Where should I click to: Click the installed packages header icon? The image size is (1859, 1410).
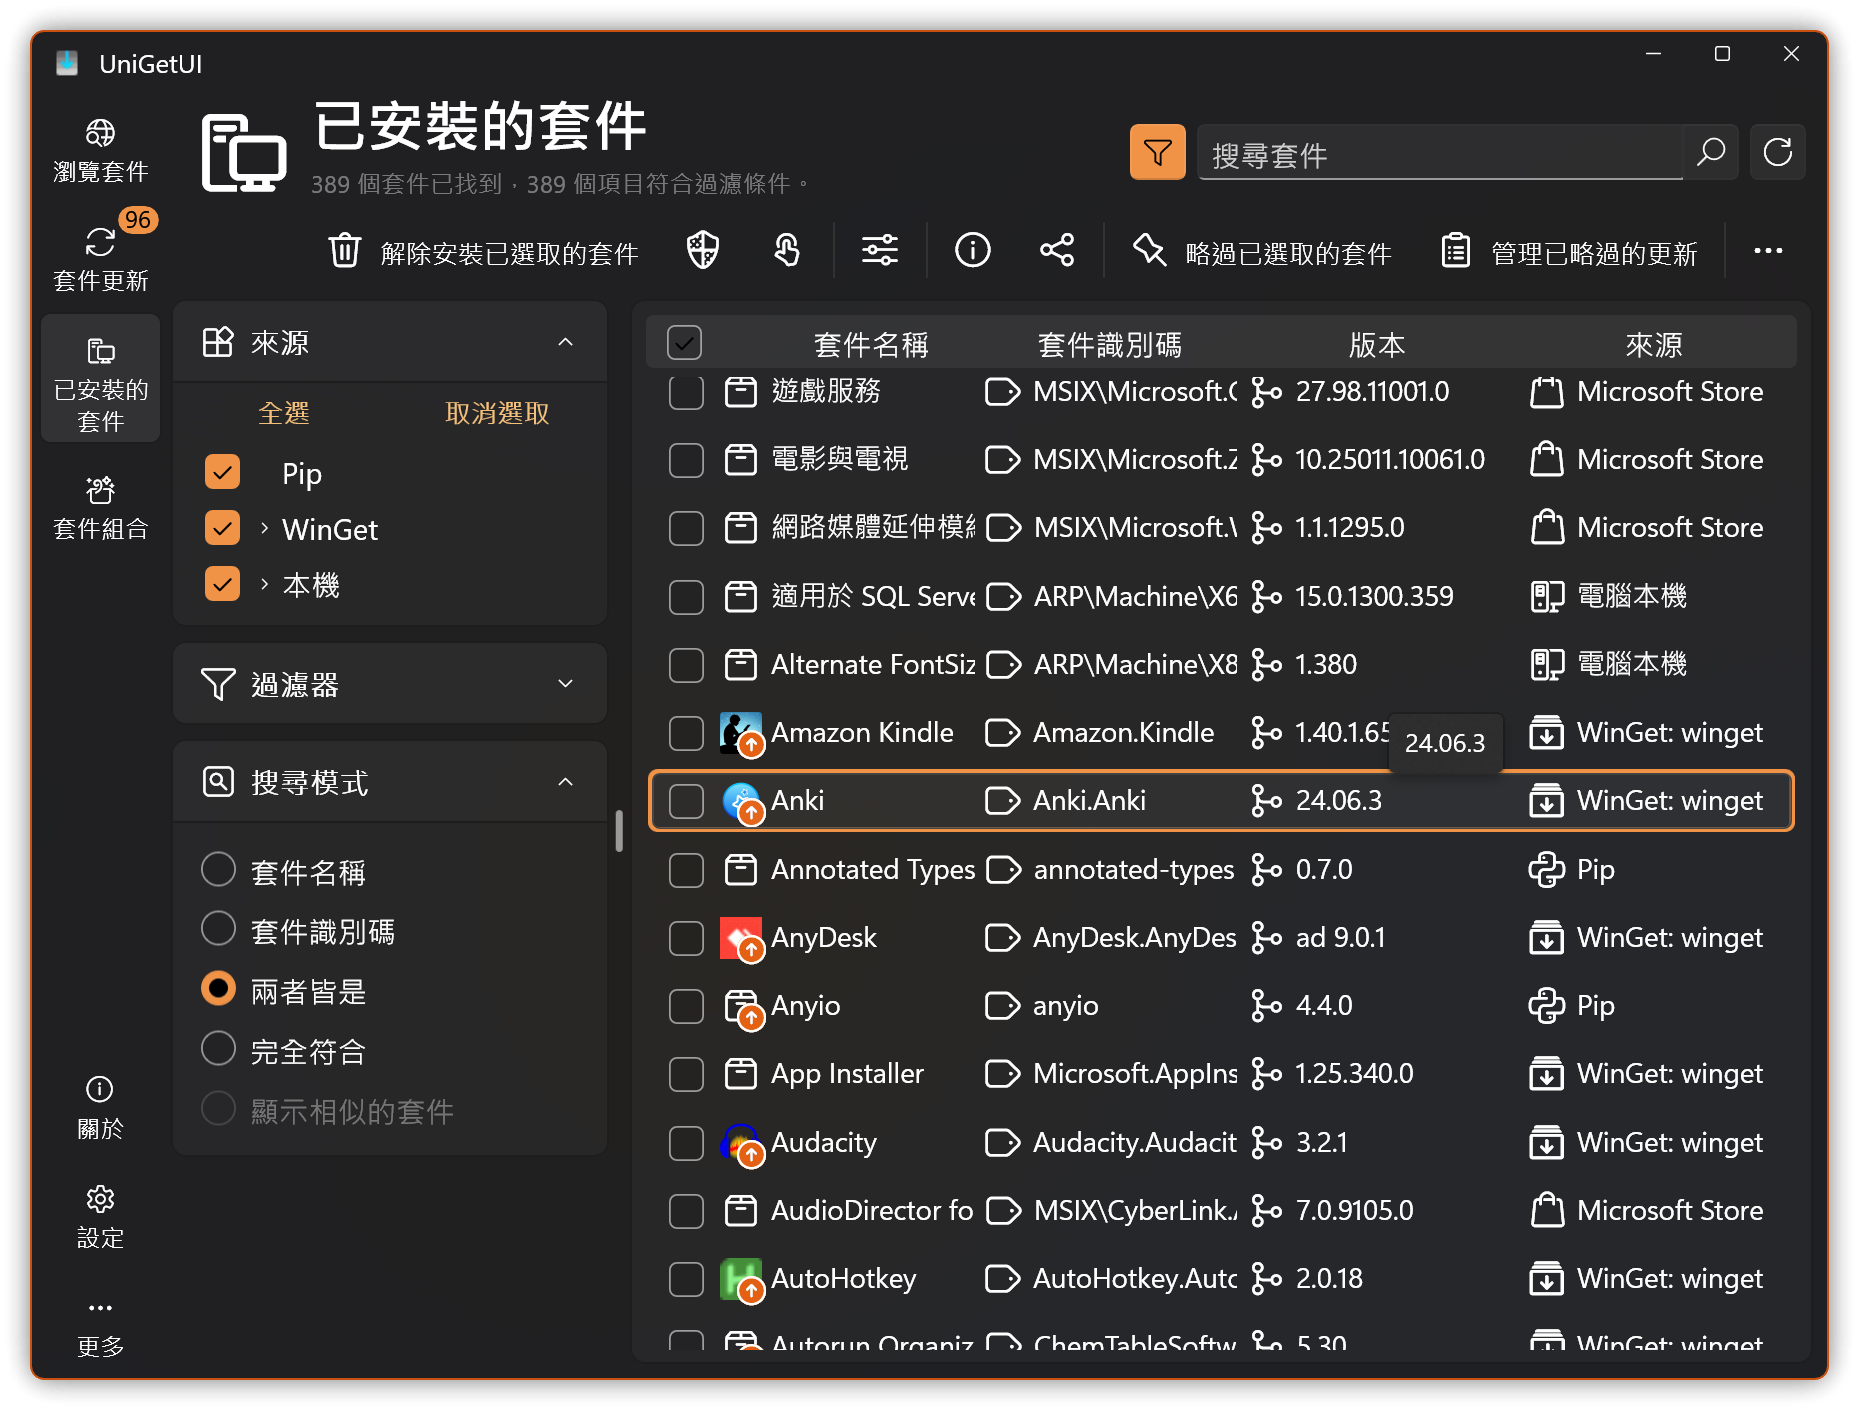244,152
